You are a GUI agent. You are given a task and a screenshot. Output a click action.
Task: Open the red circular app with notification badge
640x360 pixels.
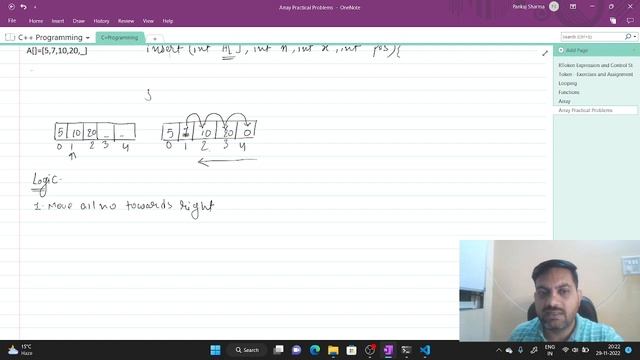tap(370, 350)
